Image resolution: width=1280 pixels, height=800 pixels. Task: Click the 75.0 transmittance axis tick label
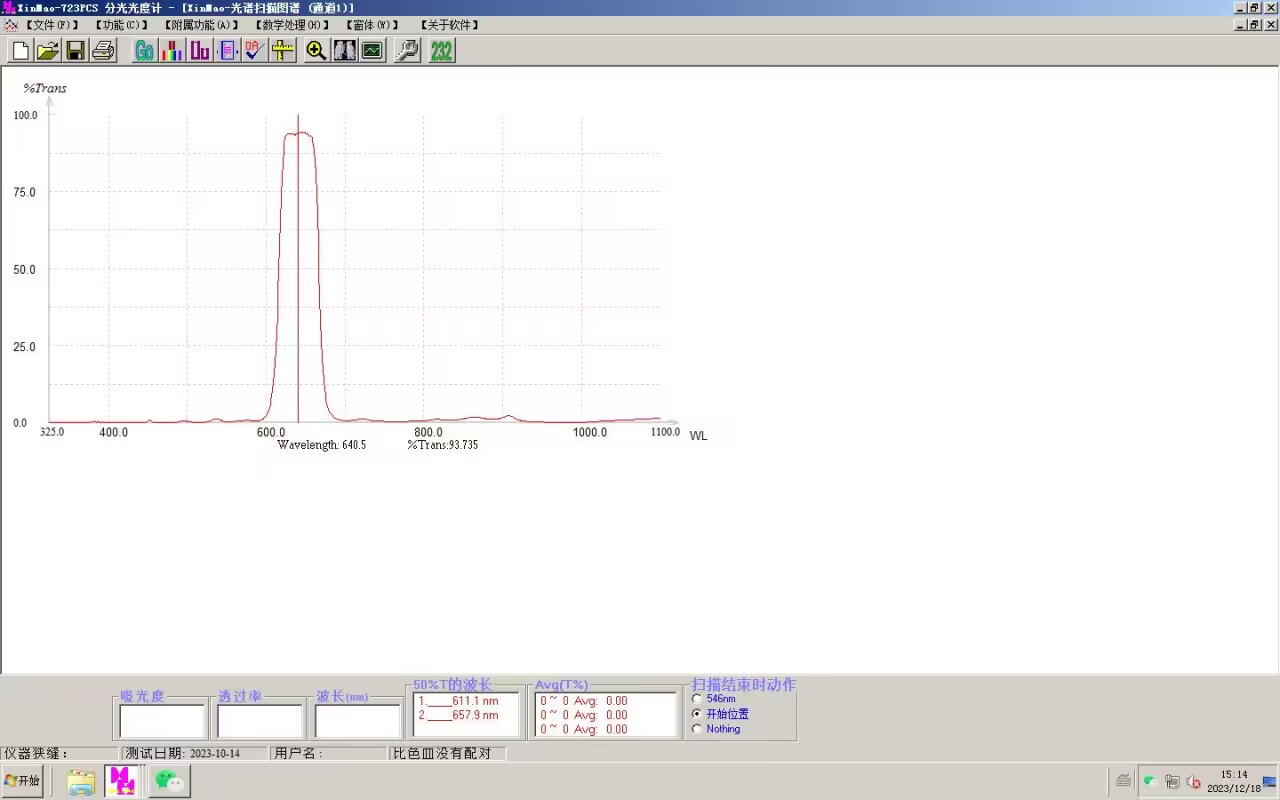pos(25,192)
